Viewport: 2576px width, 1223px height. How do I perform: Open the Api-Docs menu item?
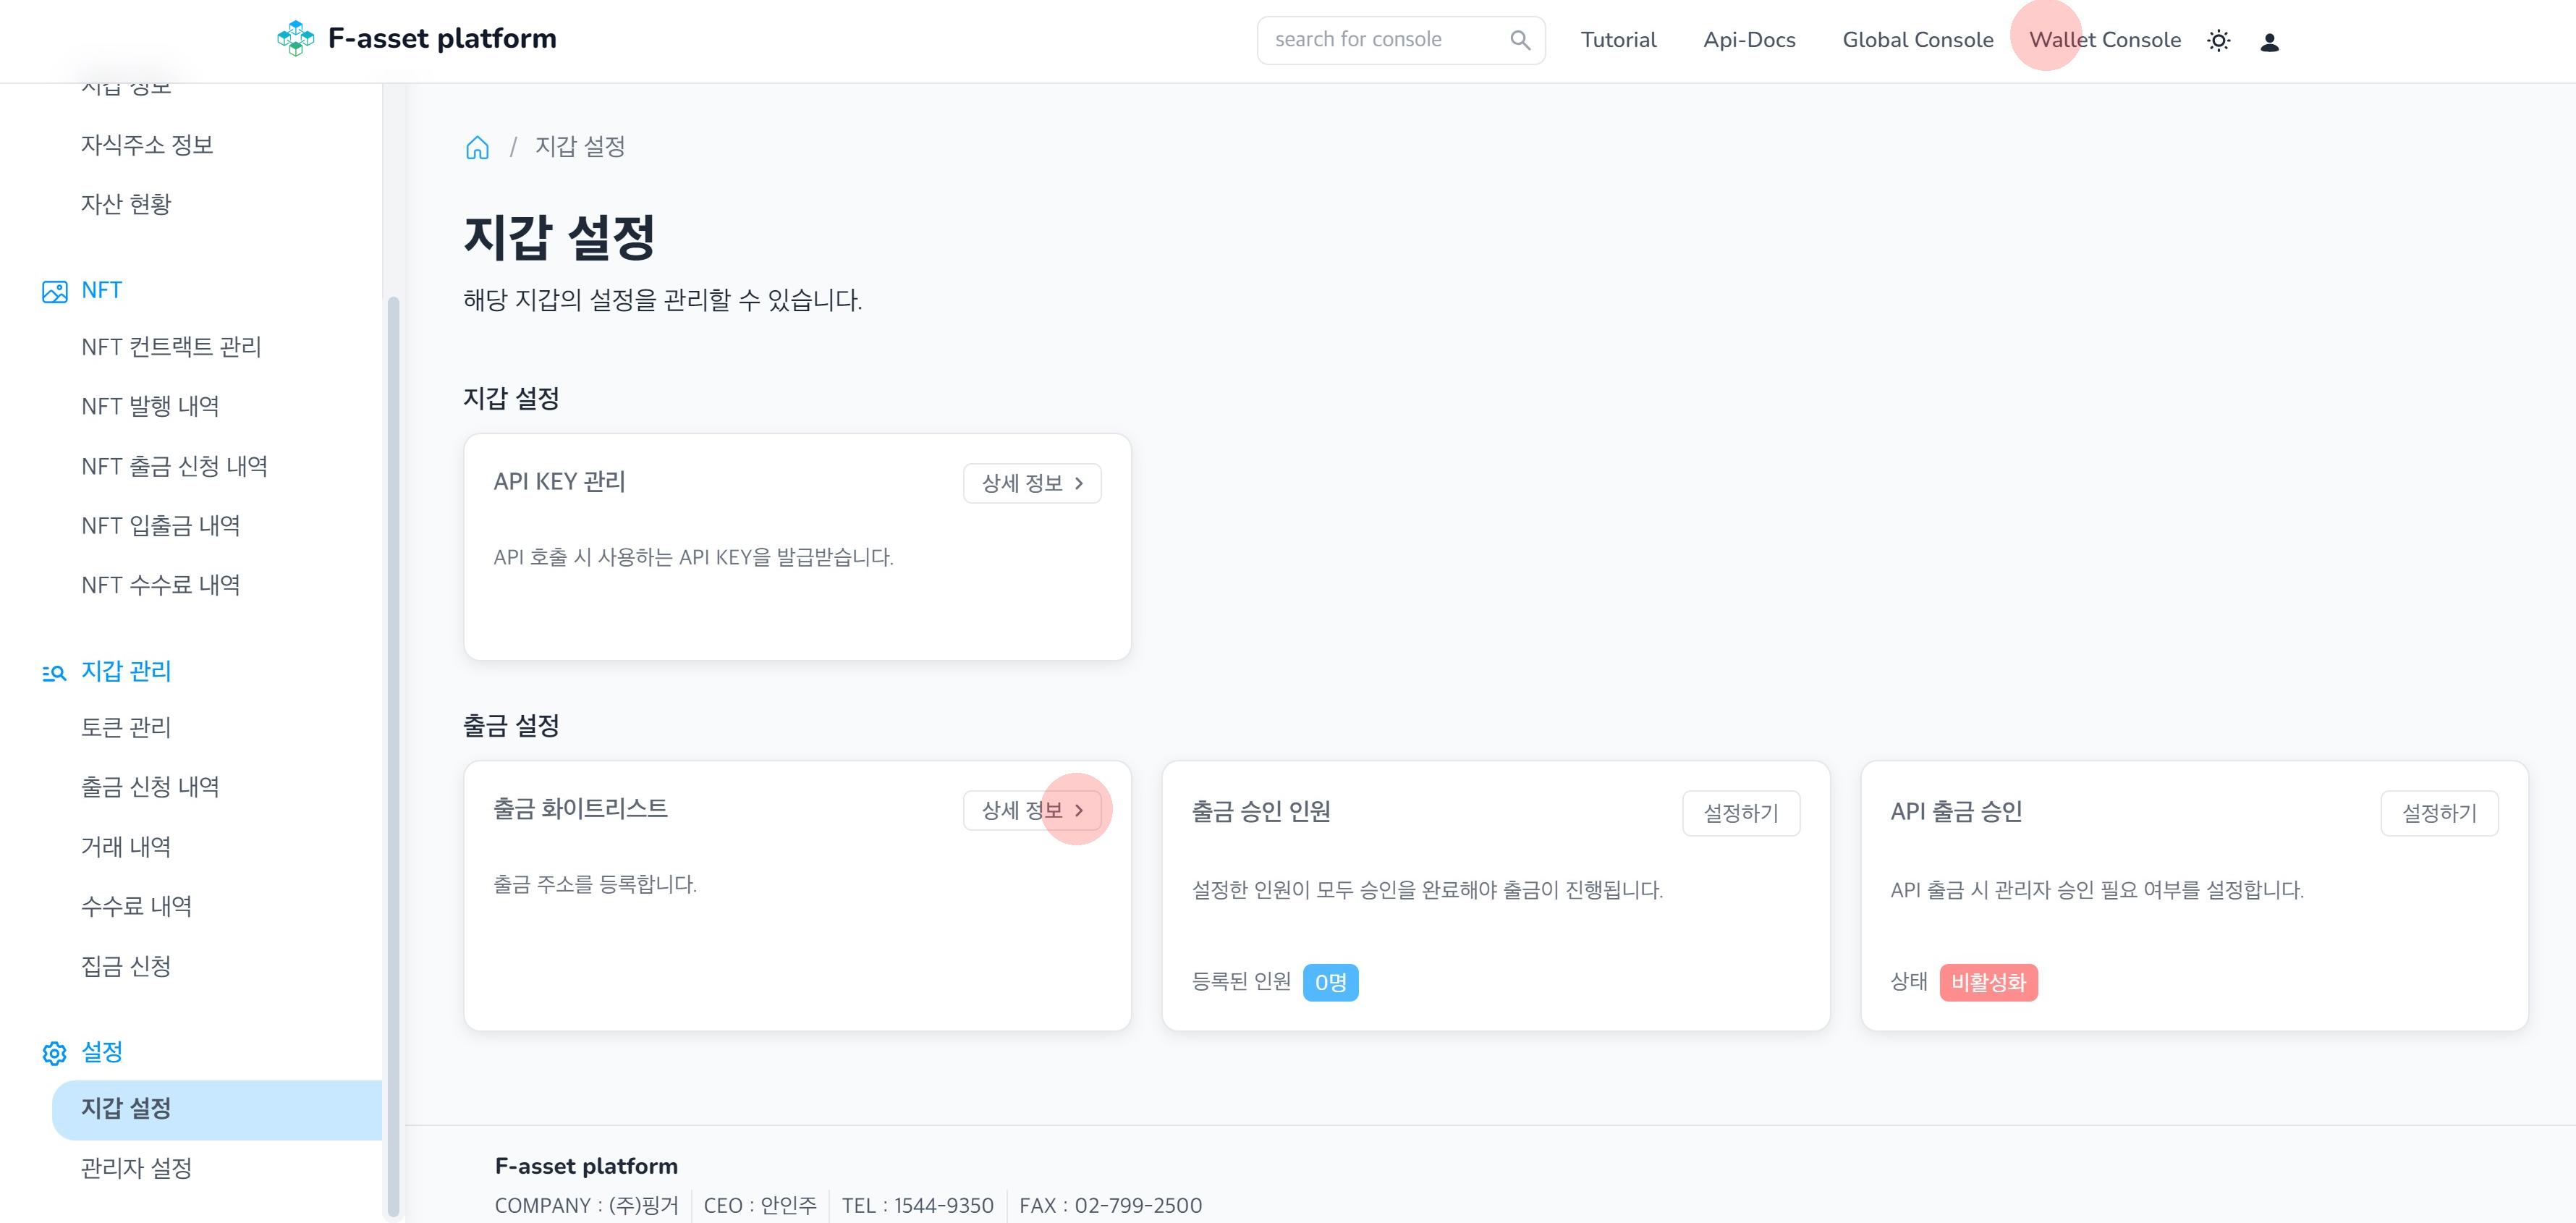coord(1748,40)
